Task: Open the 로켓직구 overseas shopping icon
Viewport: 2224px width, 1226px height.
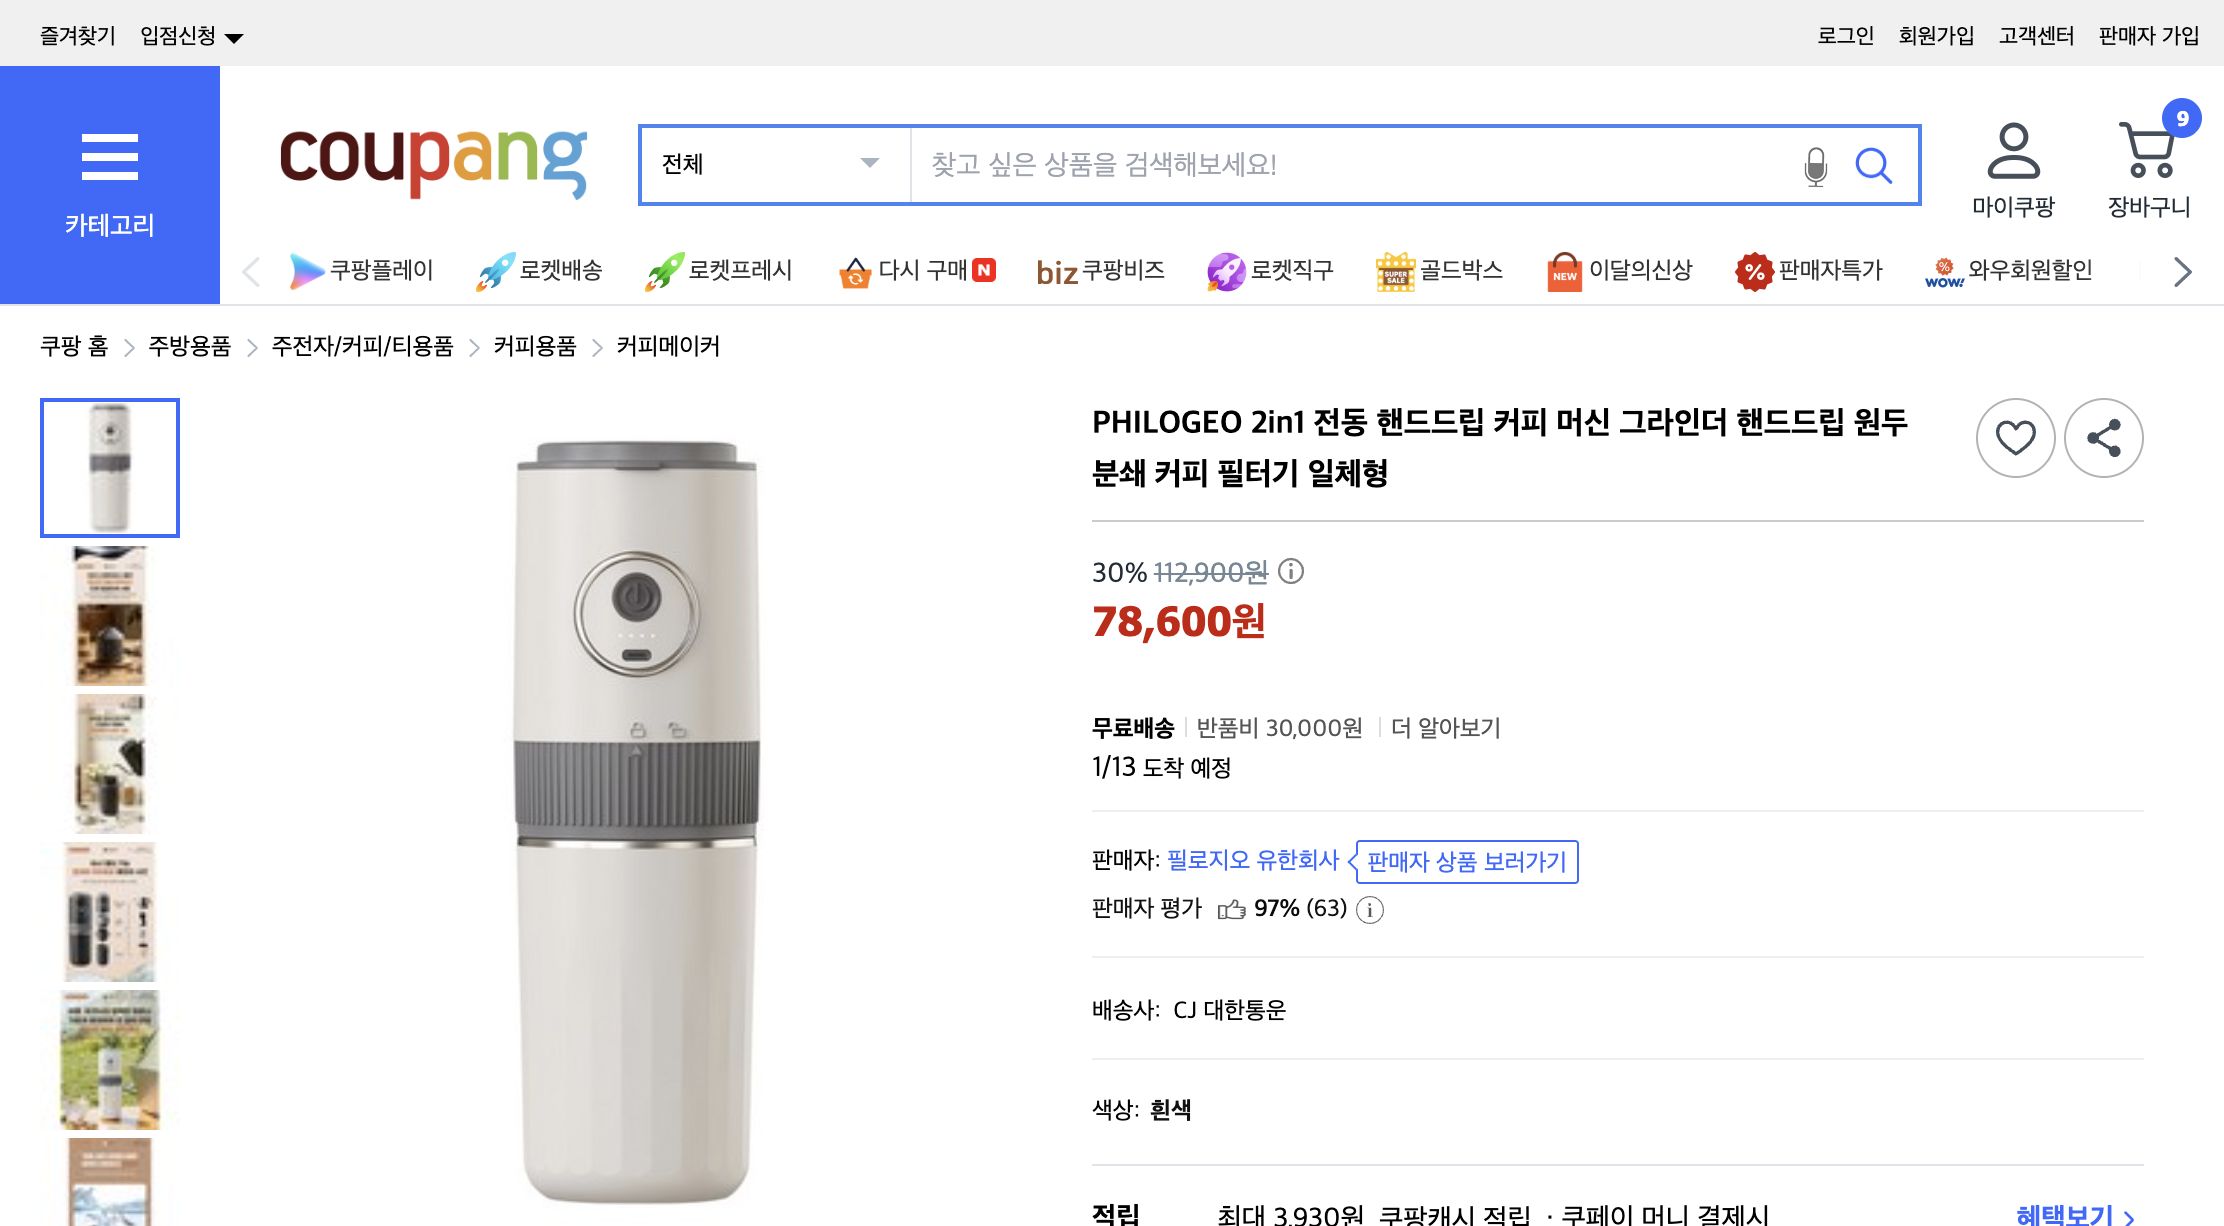Action: pyautogui.click(x=1270, y=269)
